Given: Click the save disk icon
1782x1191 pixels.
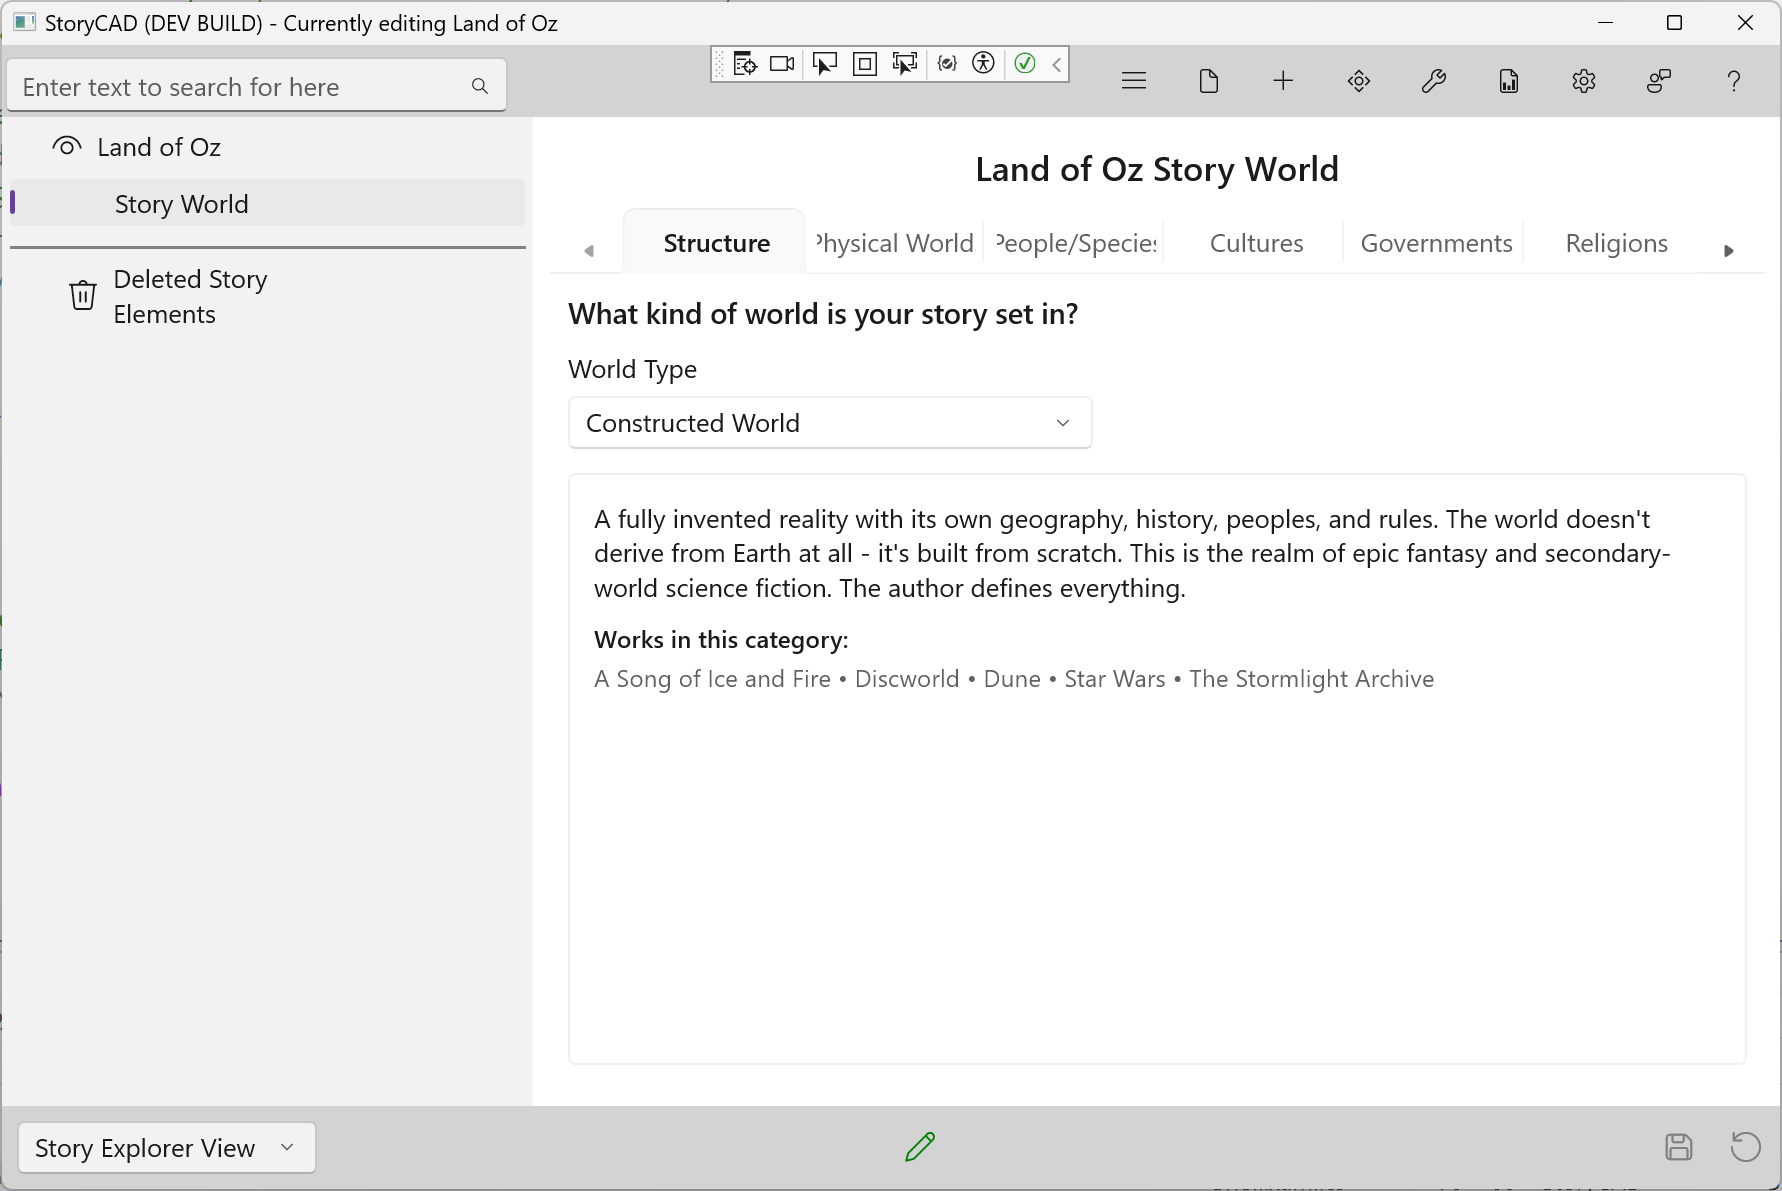Looking at the screenshot, I should (x=1678, y=1146).
